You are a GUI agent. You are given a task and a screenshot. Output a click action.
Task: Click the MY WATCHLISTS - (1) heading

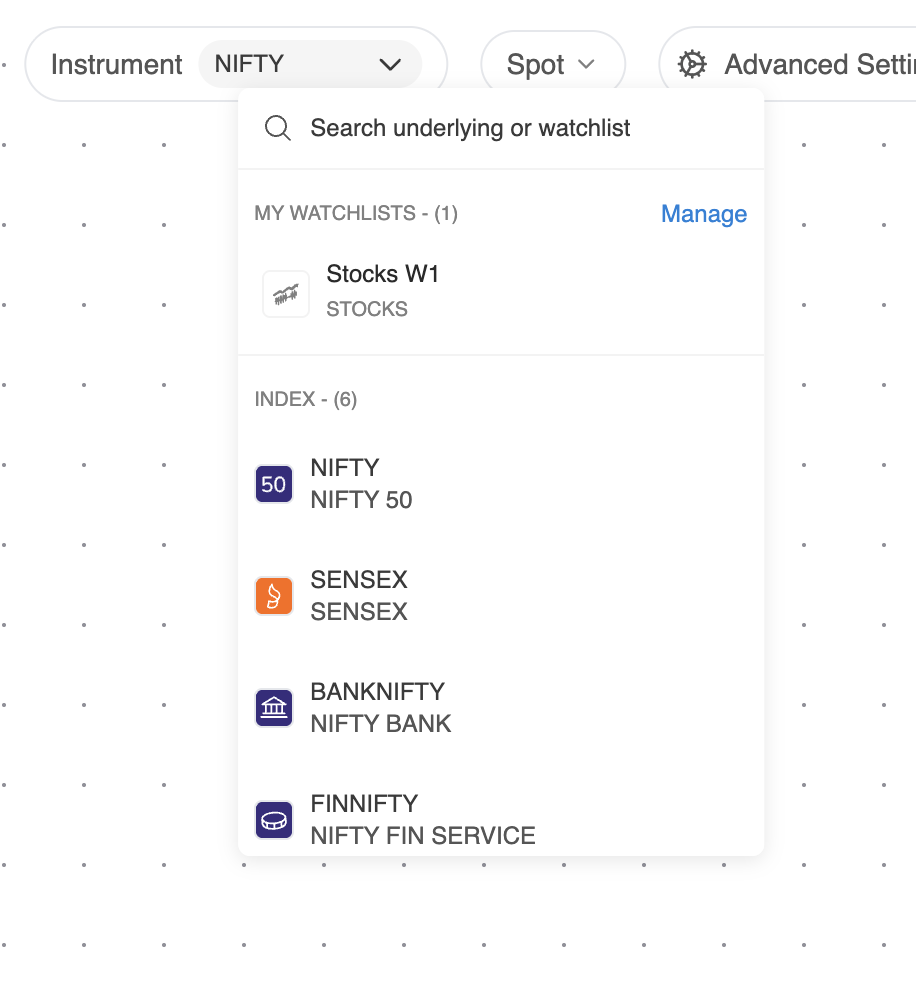[356, 213]
